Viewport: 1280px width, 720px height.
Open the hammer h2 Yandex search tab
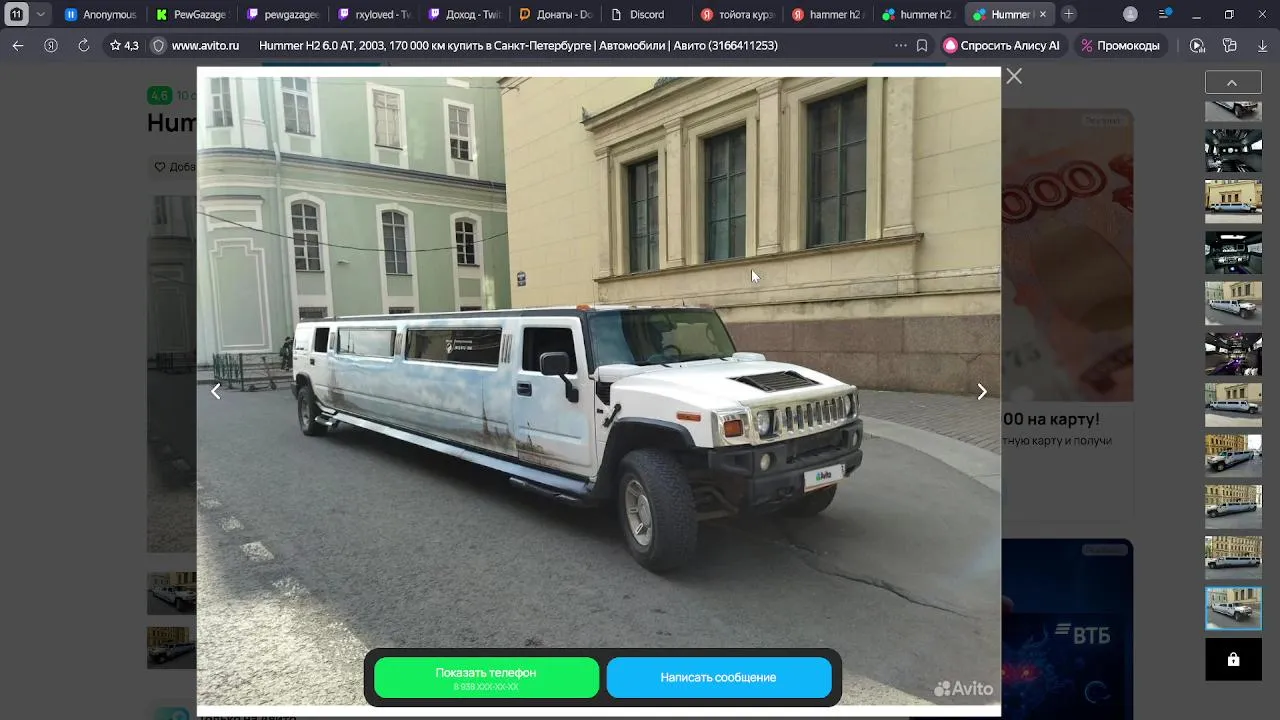point(828,15)
